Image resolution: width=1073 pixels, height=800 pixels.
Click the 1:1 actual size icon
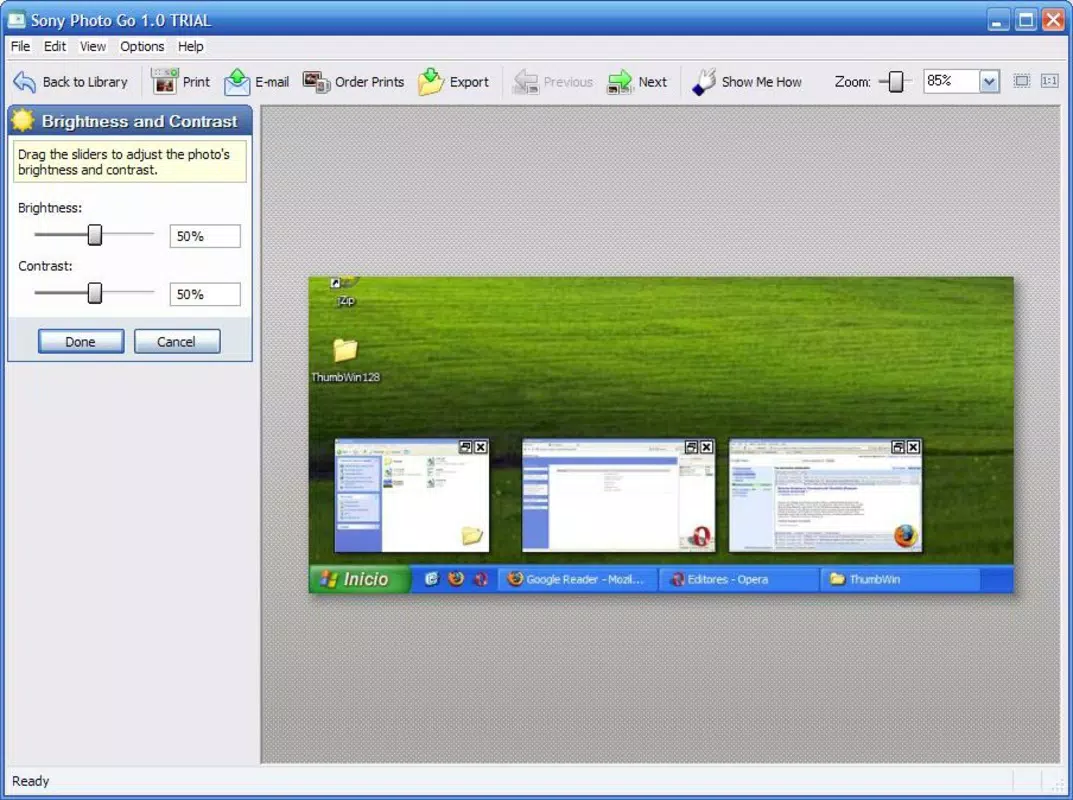[x=1050, y=81]
